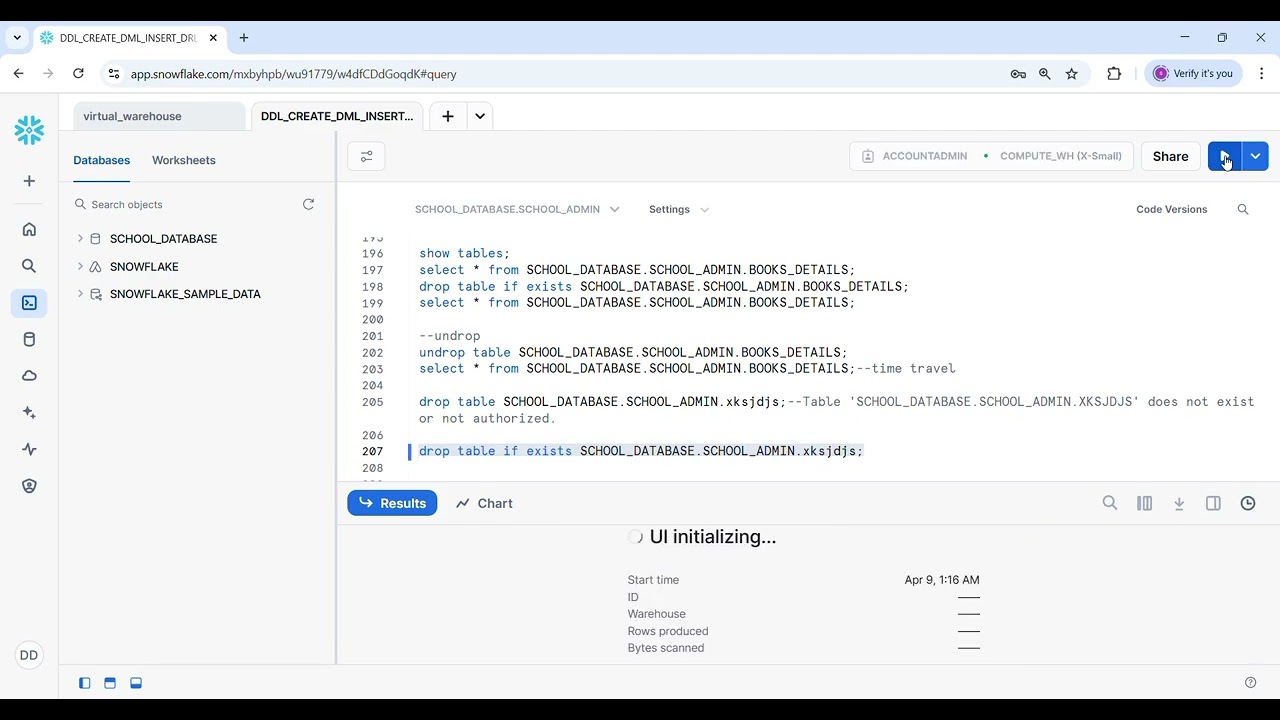Add a new worksheet tab

pos(448,116)
